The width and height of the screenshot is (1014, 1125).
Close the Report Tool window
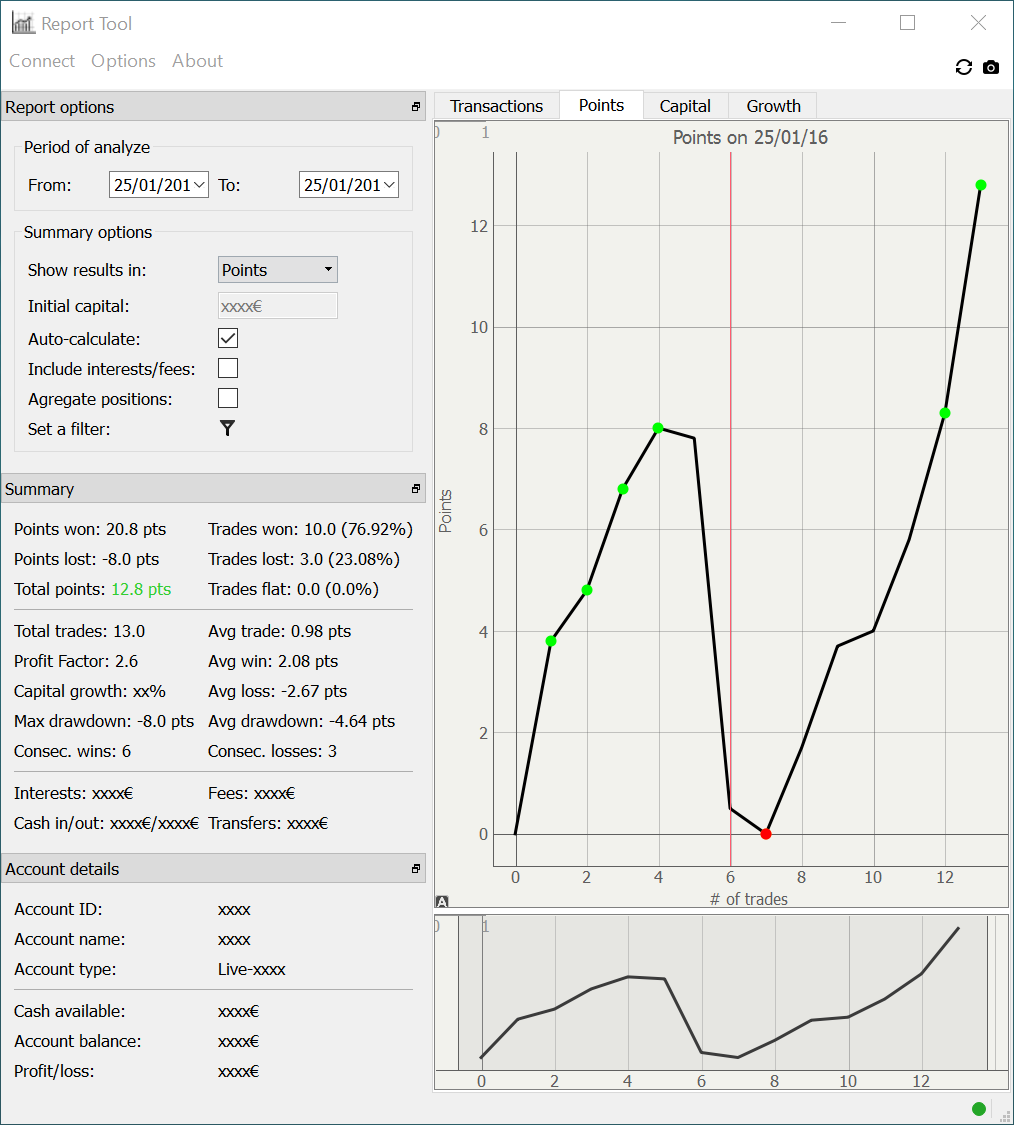[978, 23]
